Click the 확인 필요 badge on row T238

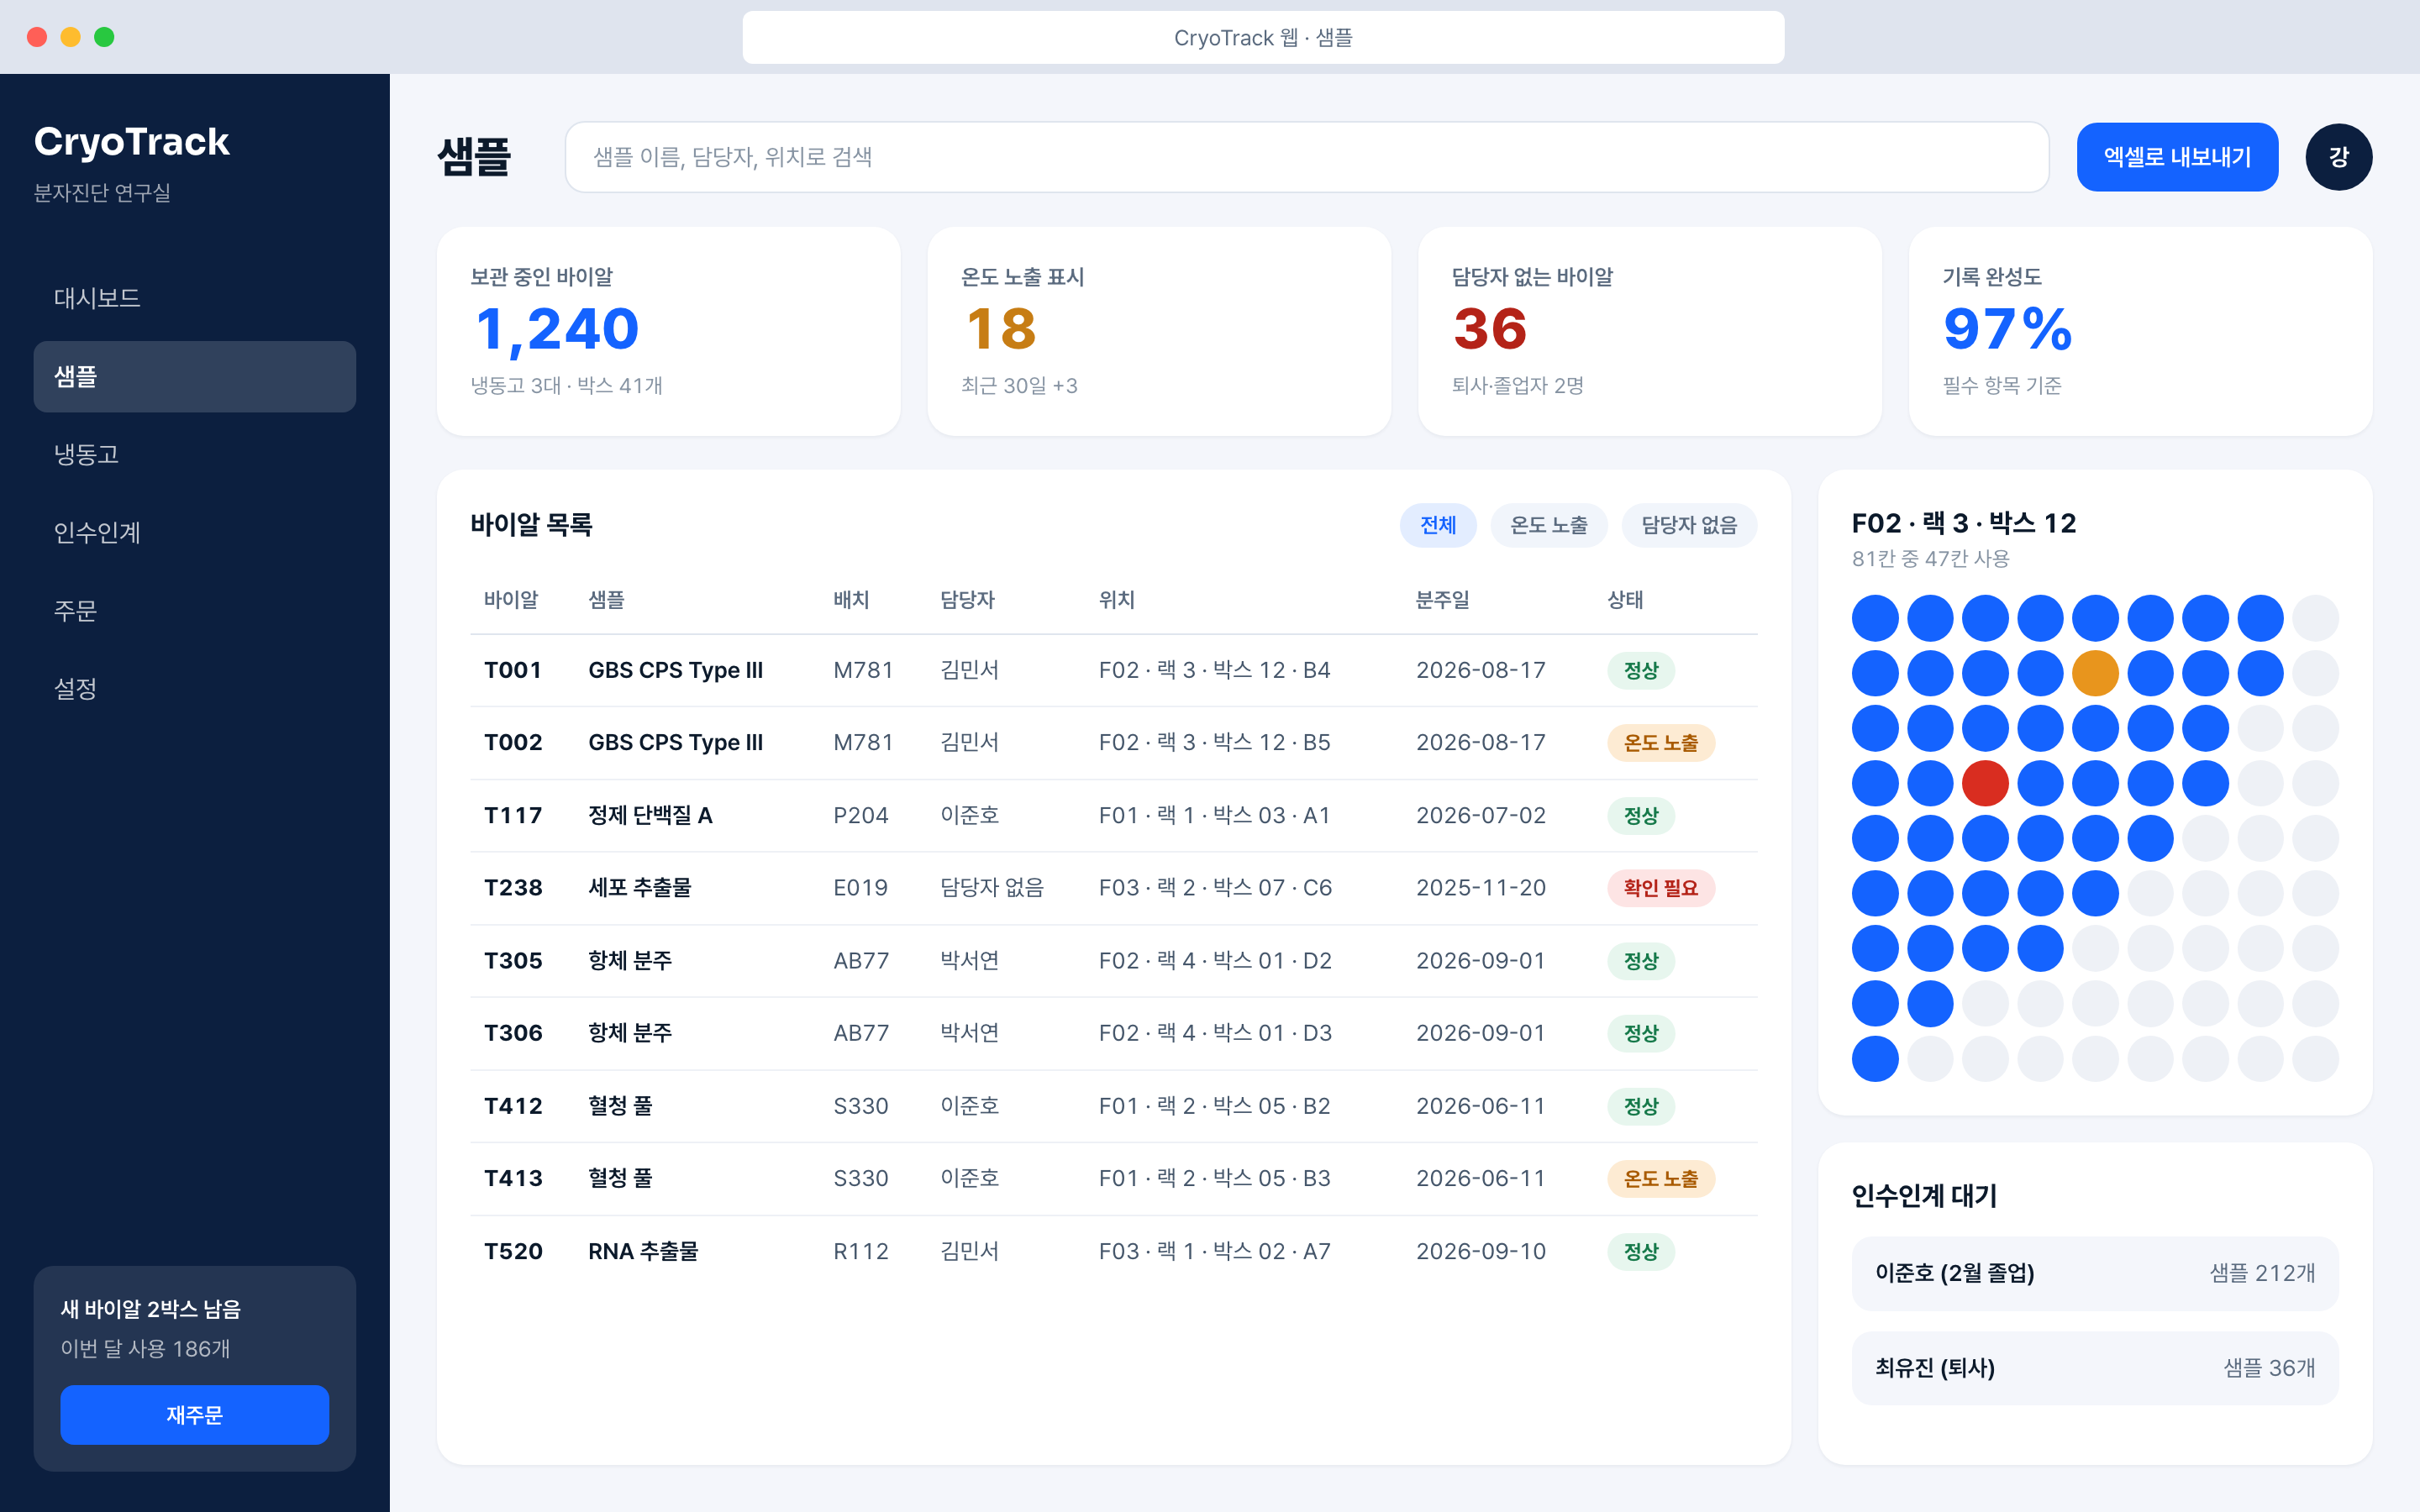coord(1660,888)
